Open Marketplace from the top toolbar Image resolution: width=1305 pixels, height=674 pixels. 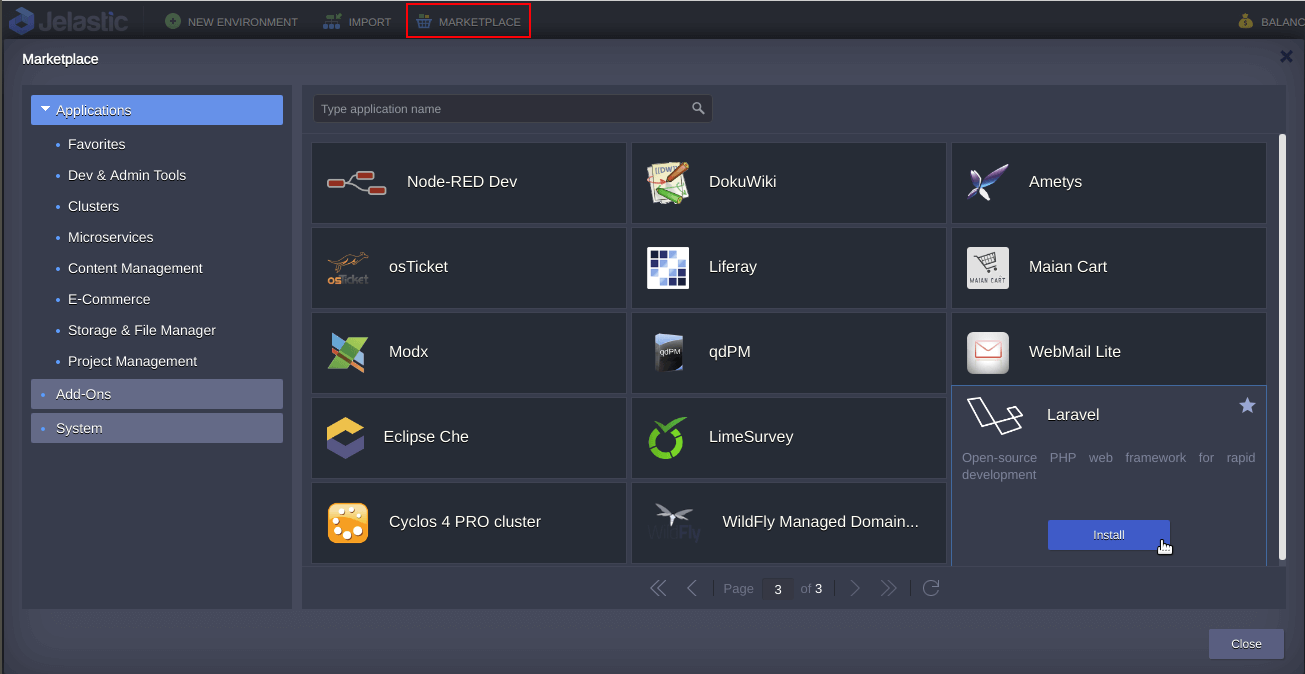[x=468, y=21]
